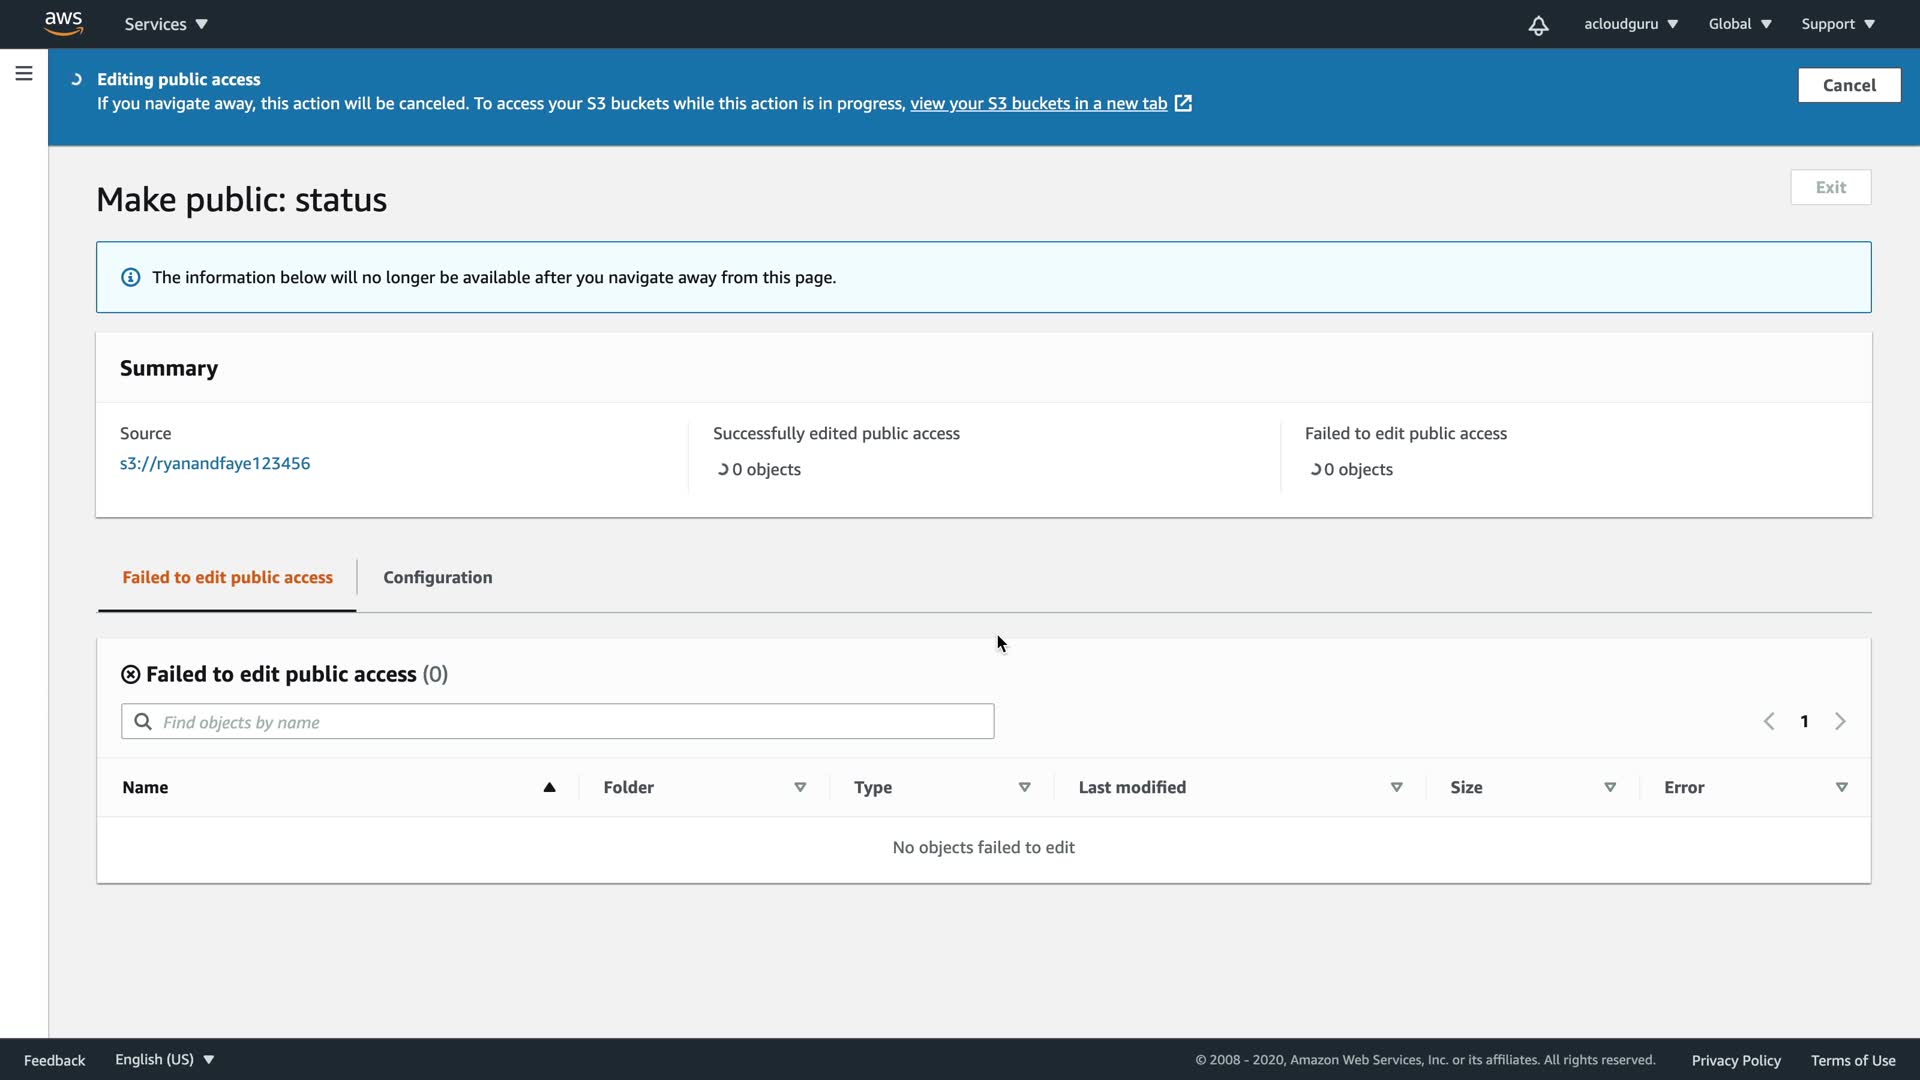Click the Cancel button in banner
Image resolution: width=1920 pixels, height=1080 pixels.
pos(1848,86)
